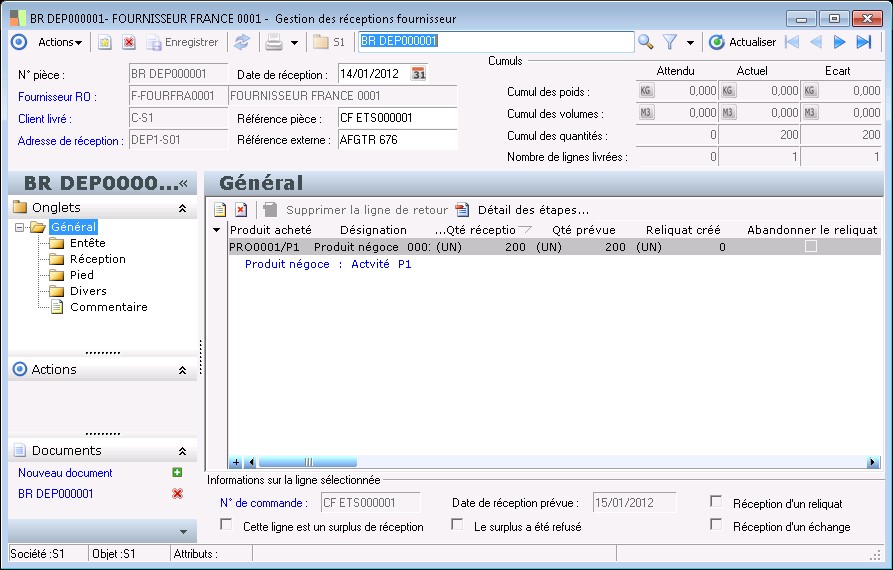The image size is (893, 570).
Task: Click M3 unit icon for Attendu volume
Action: click(645, 113)
